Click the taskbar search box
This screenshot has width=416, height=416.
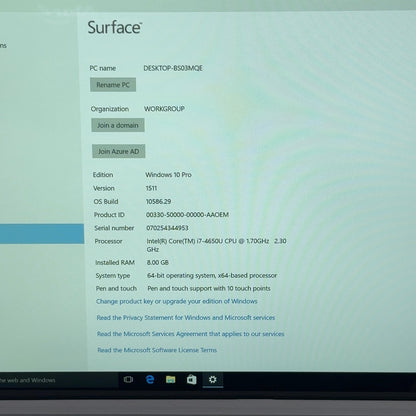pyautogui.click(x=59, y=380)
